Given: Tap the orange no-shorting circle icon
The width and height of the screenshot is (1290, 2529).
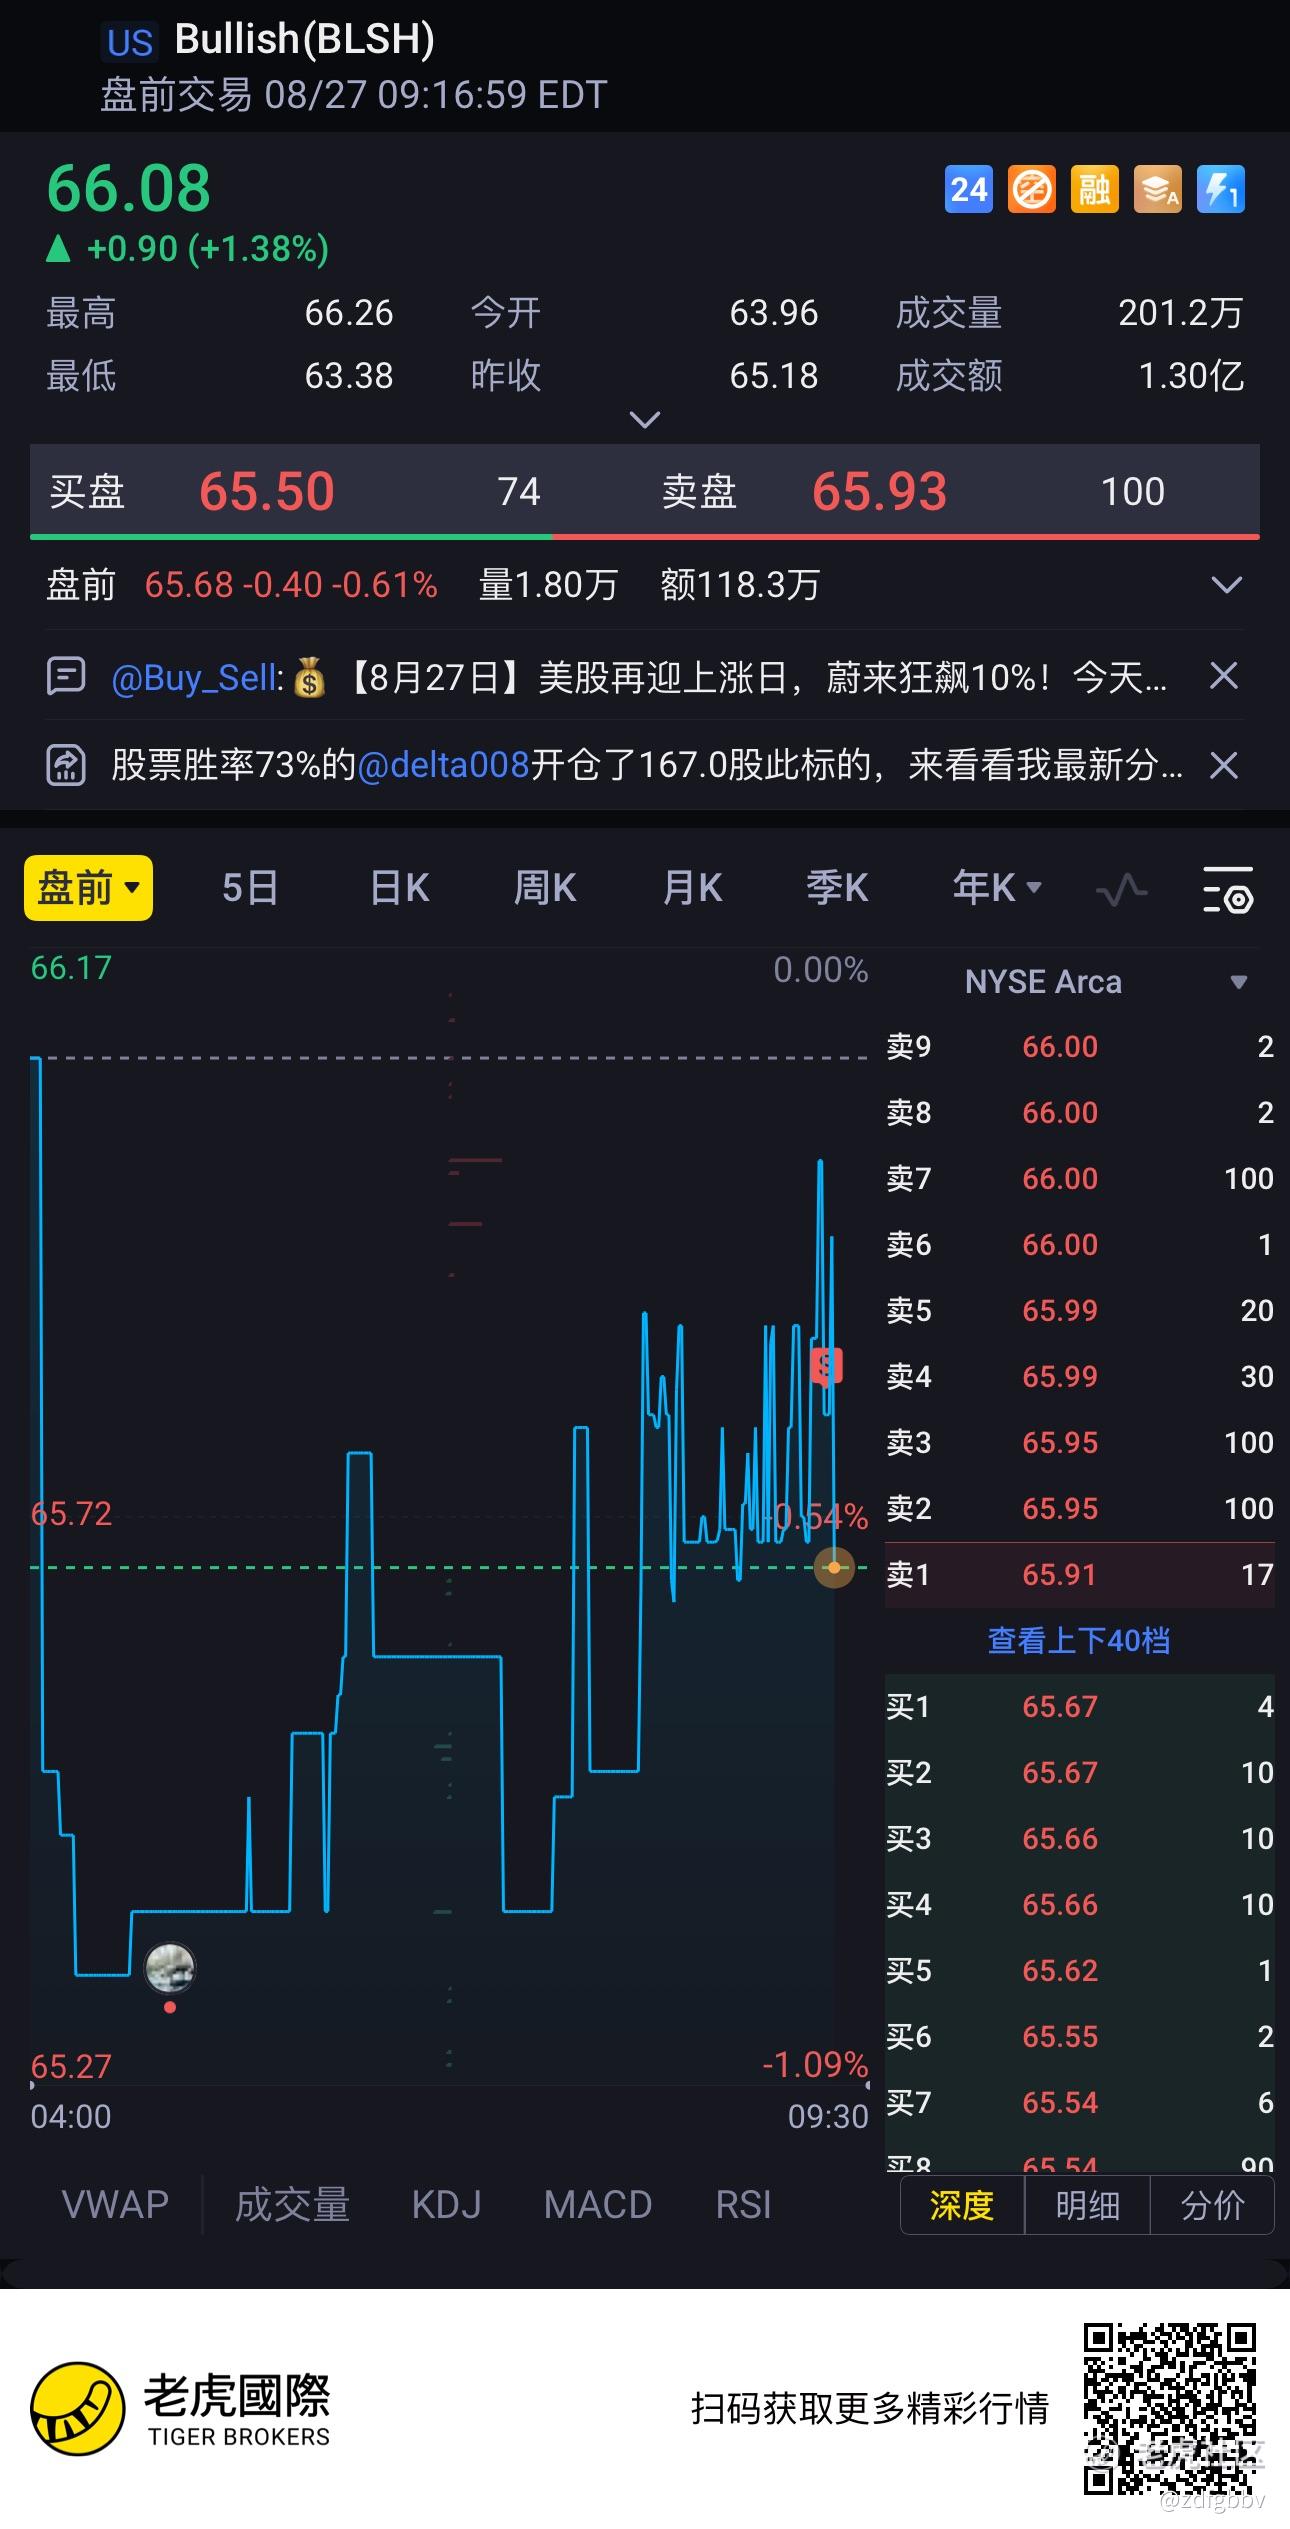Looking at the screenshot, I should tap(1031, 189).
